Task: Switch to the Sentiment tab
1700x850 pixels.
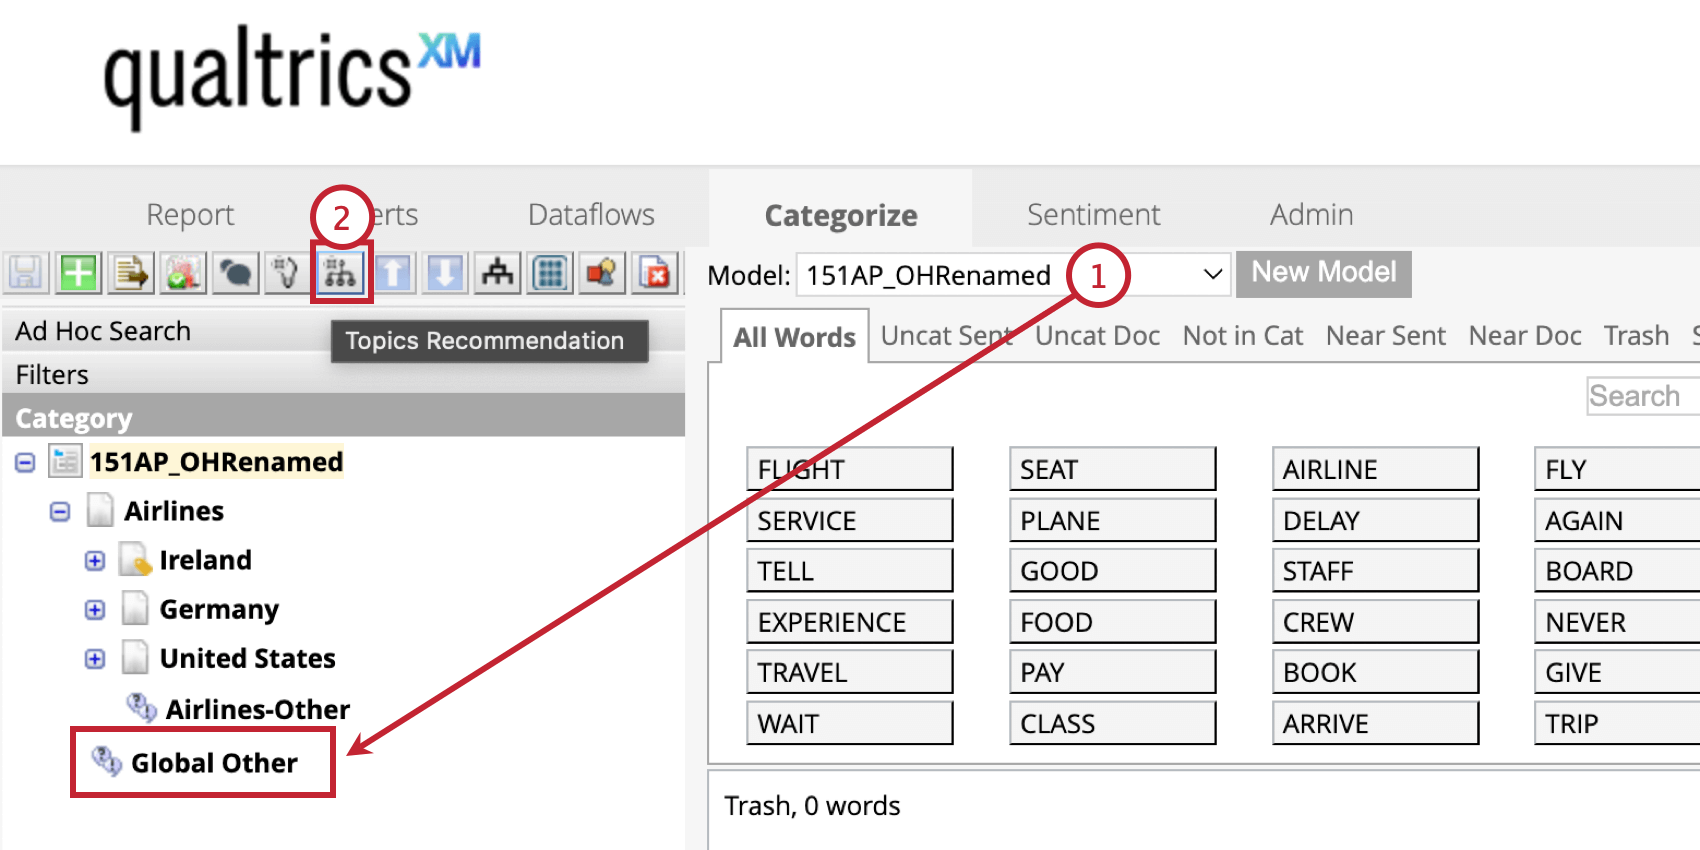Action: click(1094, 215)
